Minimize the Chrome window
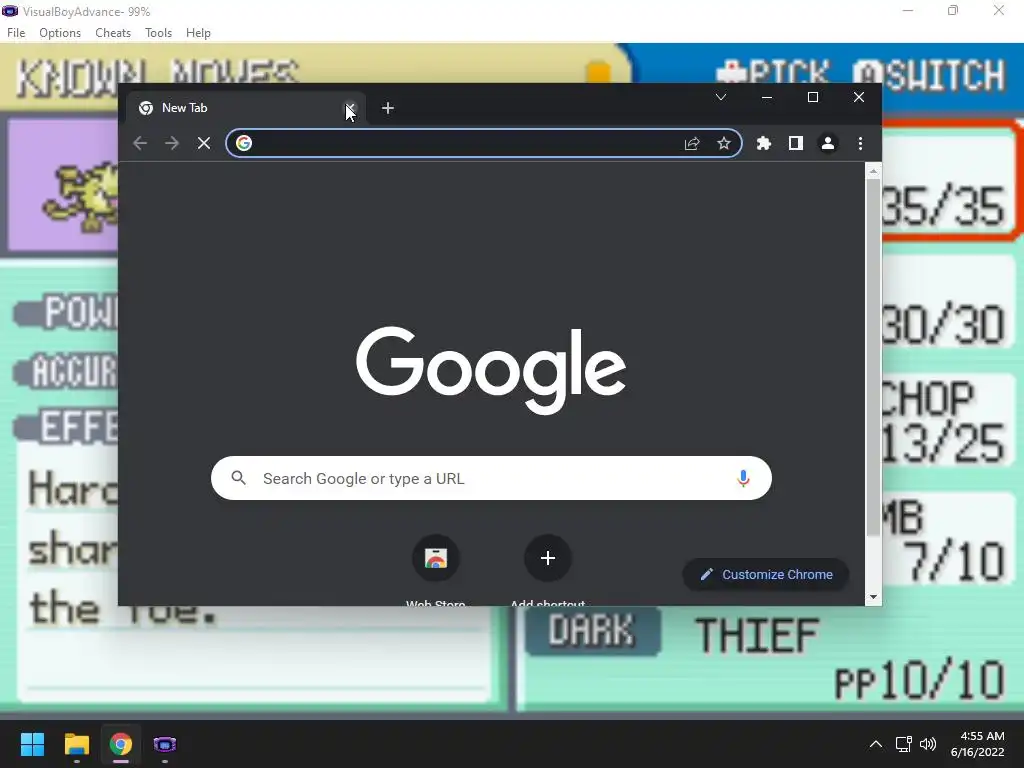 767,97
